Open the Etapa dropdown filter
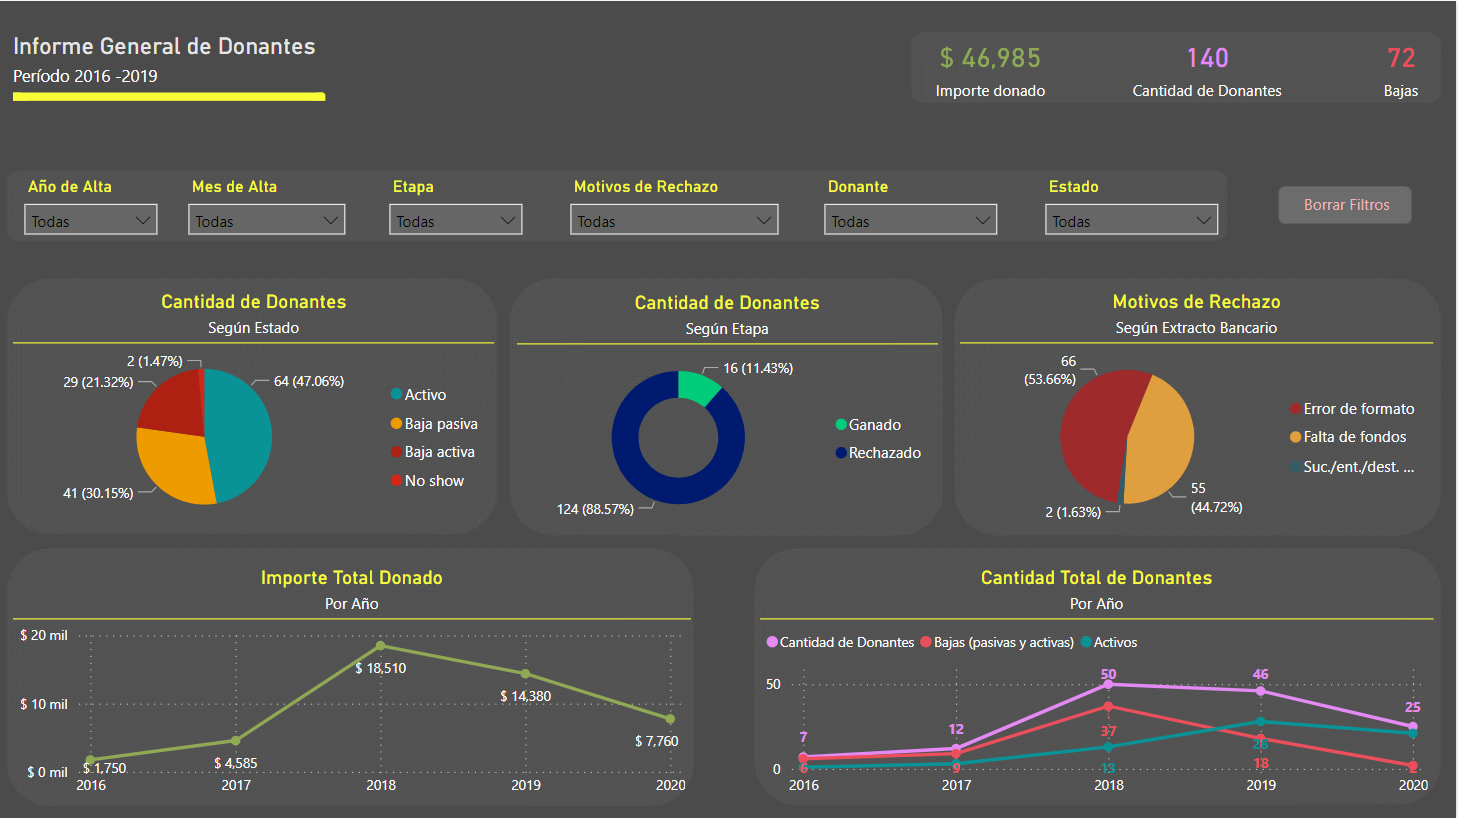The height and width of the screenshot is (818, 1458). pyautogui.click(x=455, y=220)
